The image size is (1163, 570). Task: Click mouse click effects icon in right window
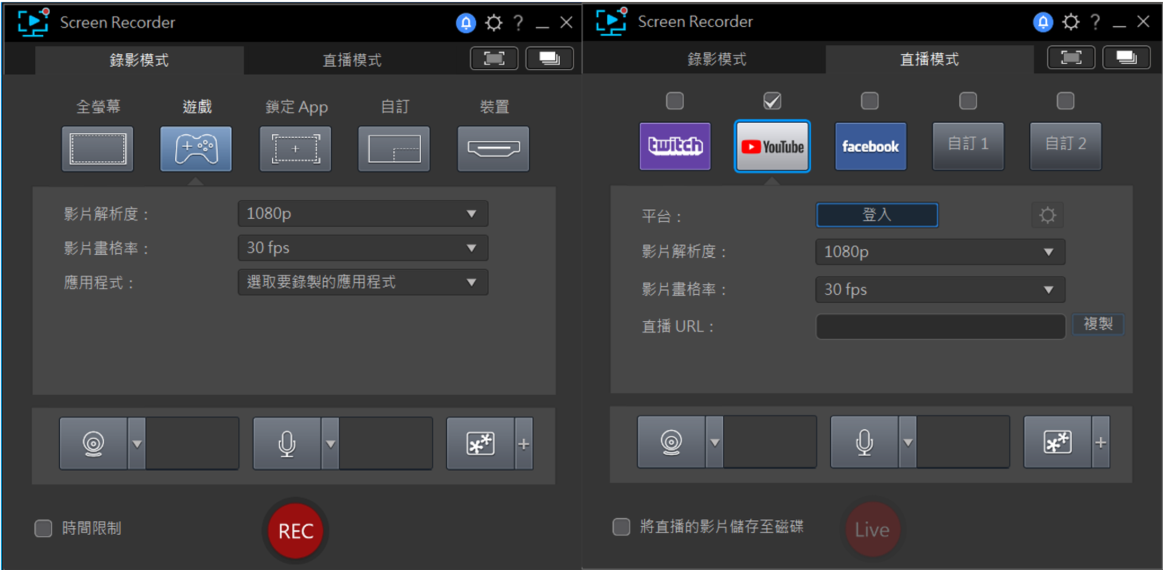coord(1058,442)
